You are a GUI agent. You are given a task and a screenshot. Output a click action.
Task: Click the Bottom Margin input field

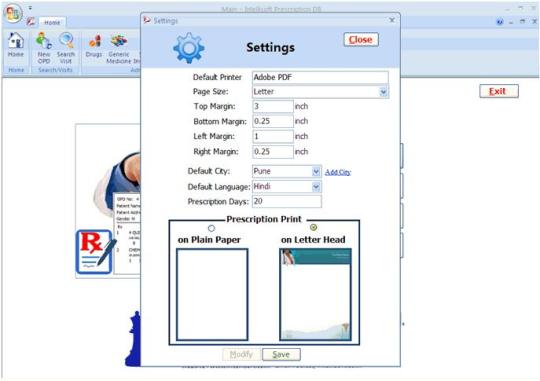tap(273, 121)
